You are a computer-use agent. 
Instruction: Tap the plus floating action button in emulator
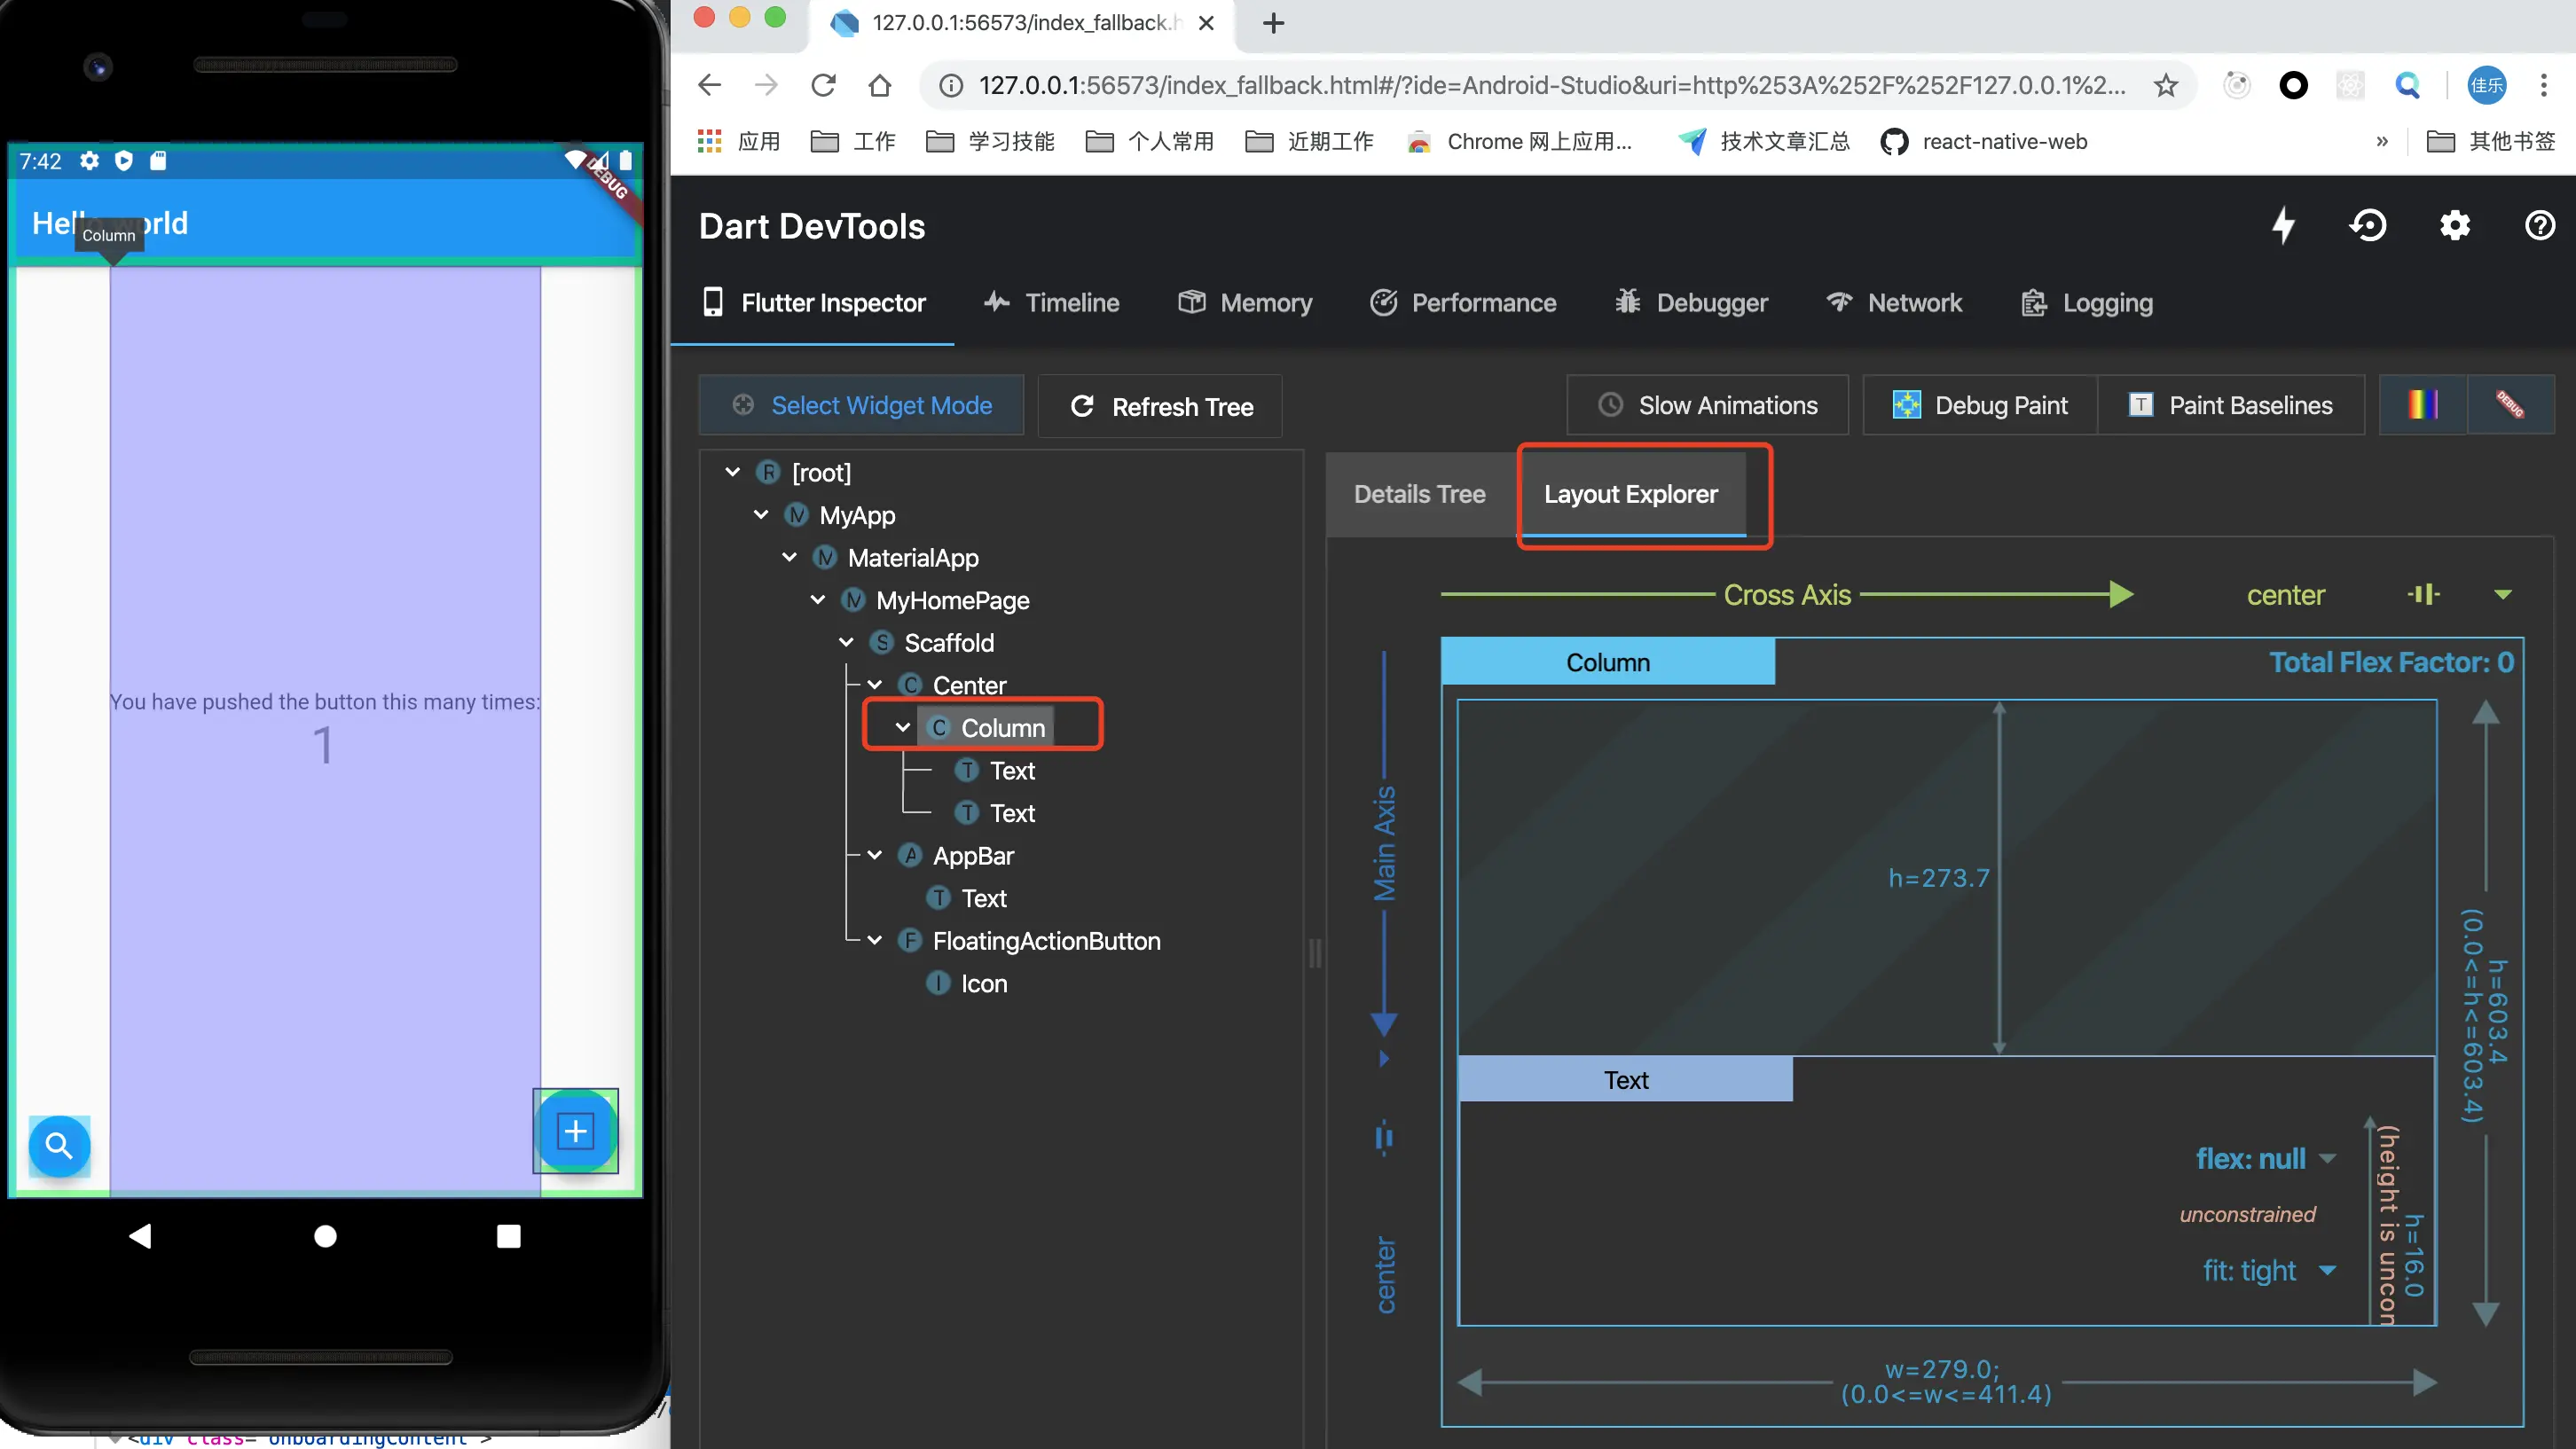[x=575, y=1131]
